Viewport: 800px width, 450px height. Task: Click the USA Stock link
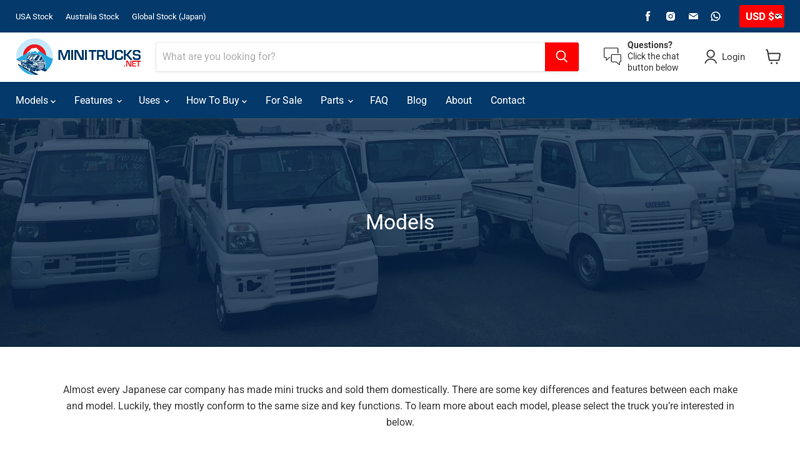pyautogui.click(x=34, y=16)
